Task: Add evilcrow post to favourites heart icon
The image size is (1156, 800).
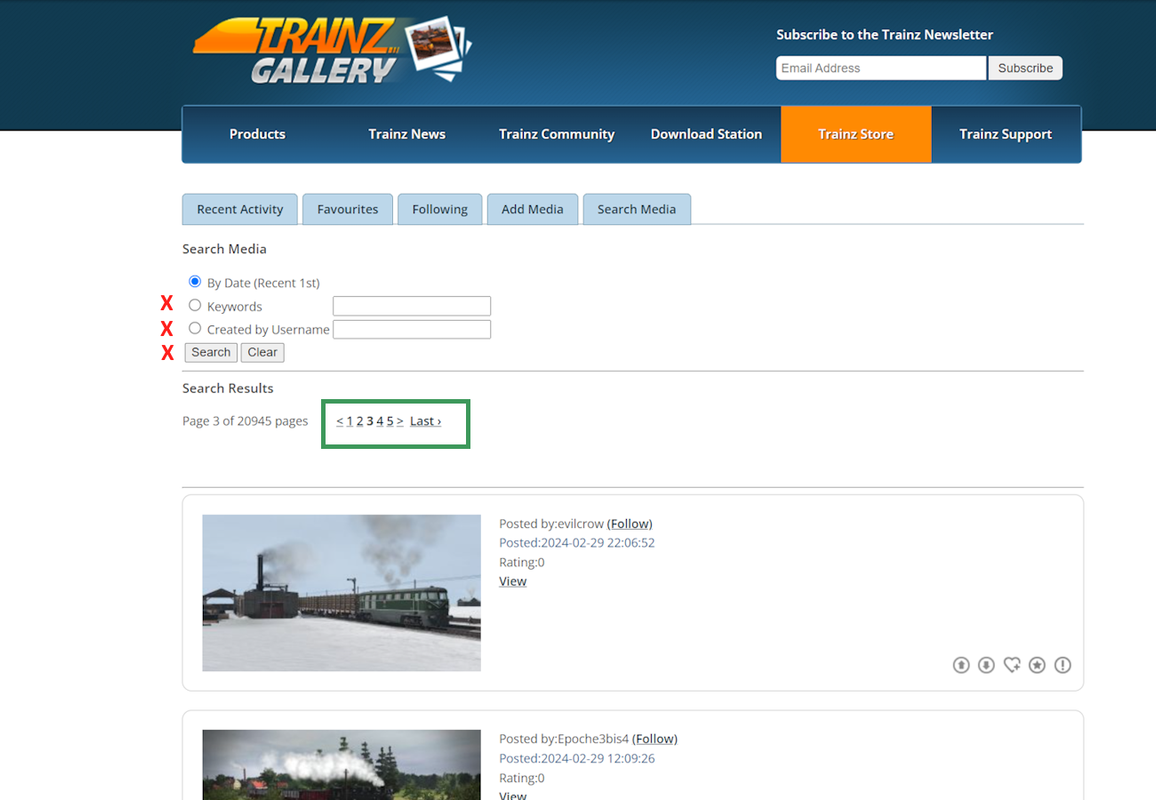Action: pos(1012,665)
